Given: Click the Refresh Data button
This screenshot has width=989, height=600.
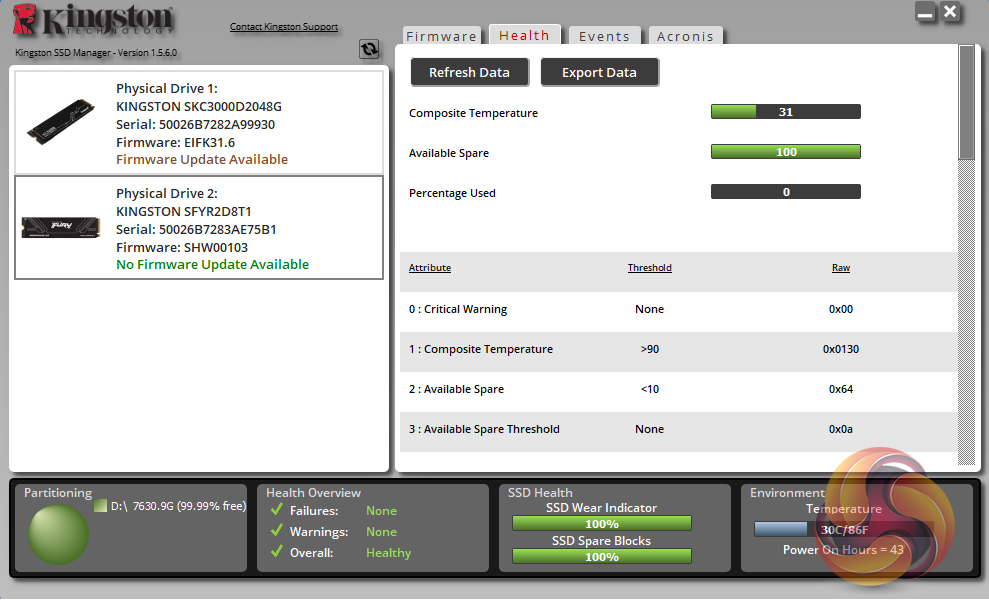Looking at the screenshot, I should click(469, 73).
